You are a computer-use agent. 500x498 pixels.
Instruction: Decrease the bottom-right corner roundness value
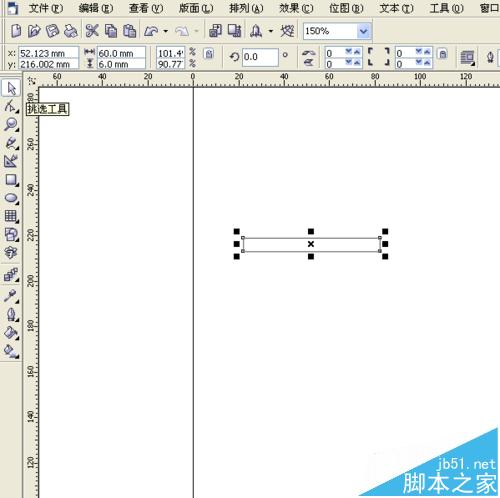point(419,62)
